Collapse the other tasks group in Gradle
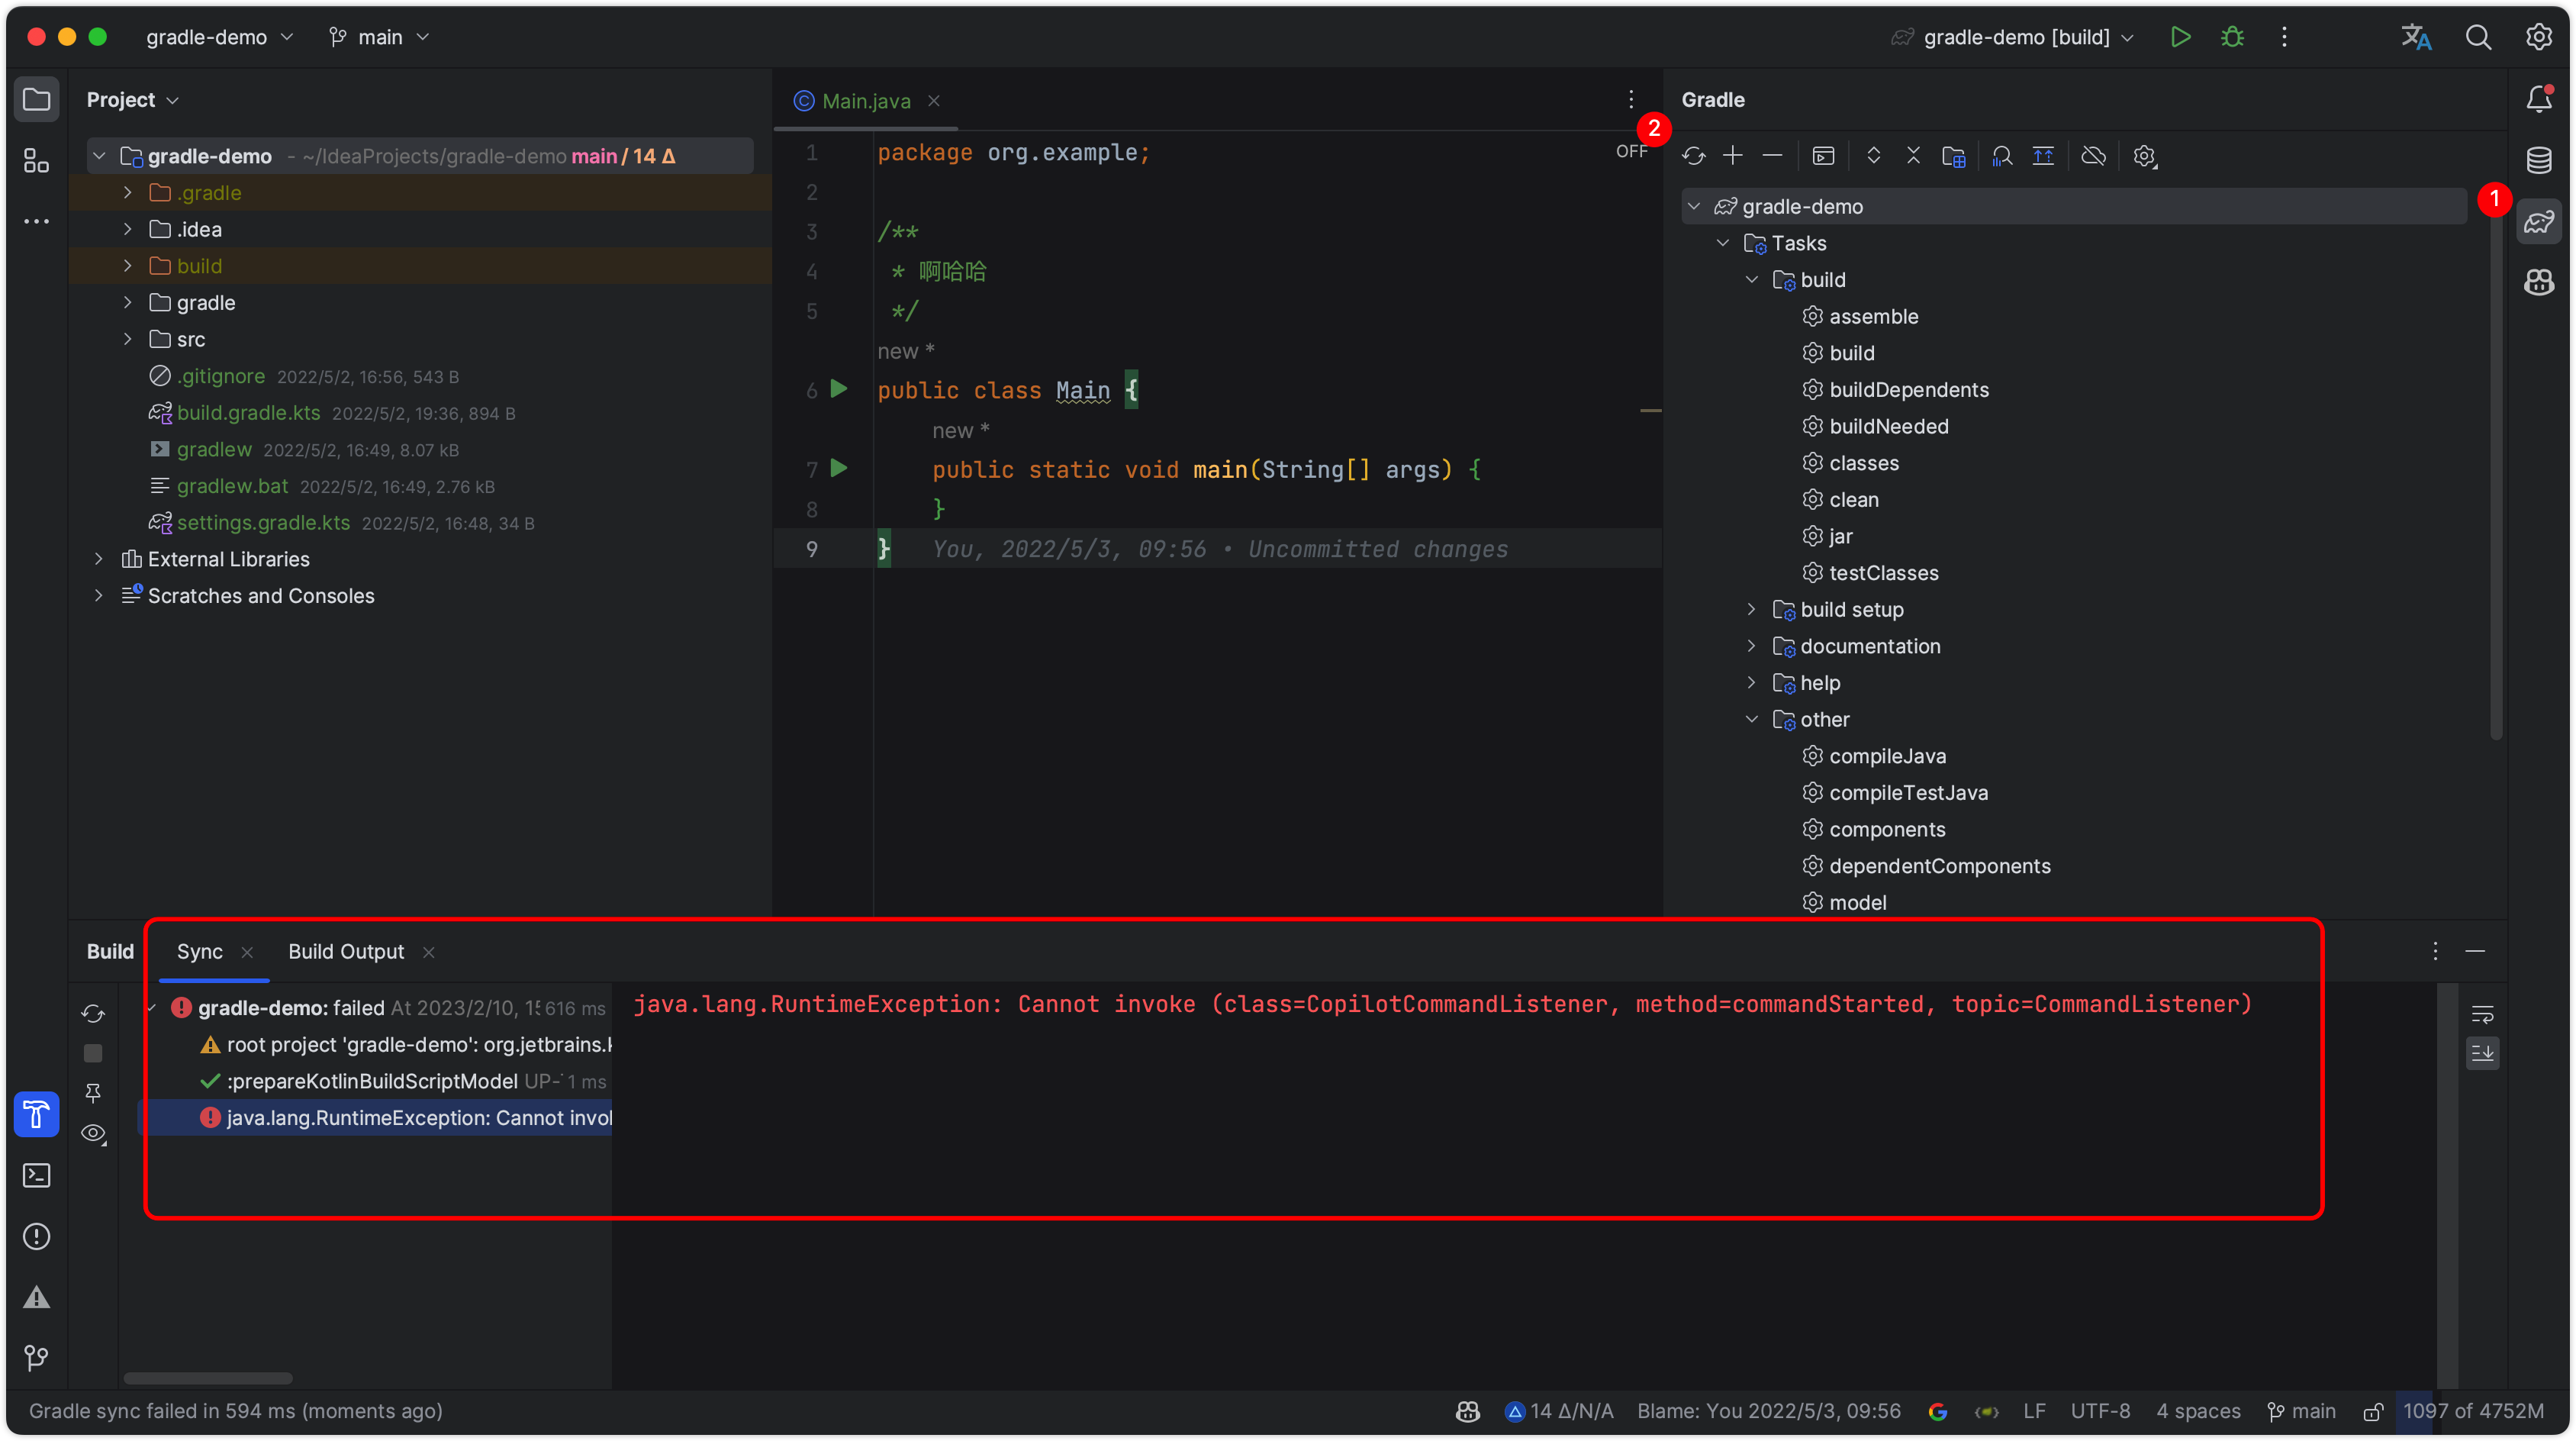 1751,719
